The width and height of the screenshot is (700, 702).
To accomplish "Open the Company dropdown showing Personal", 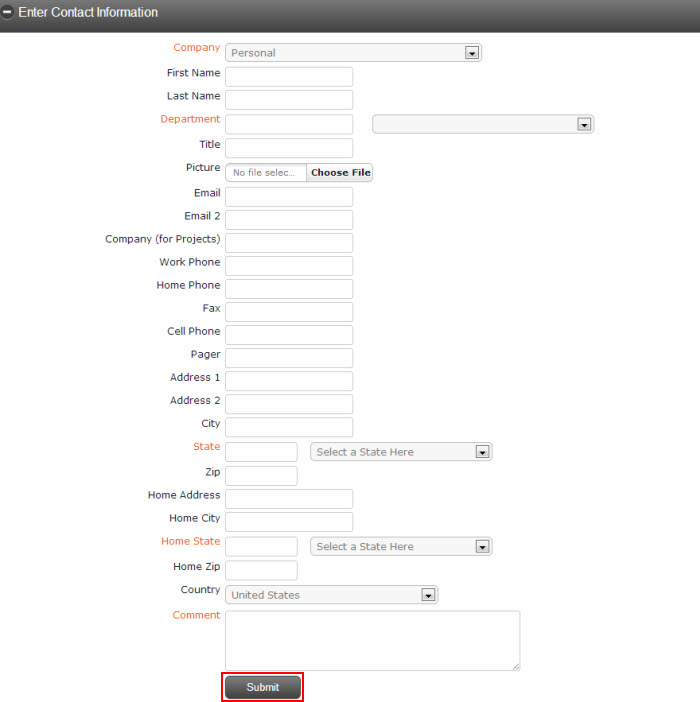I will [x=353, y=52].
